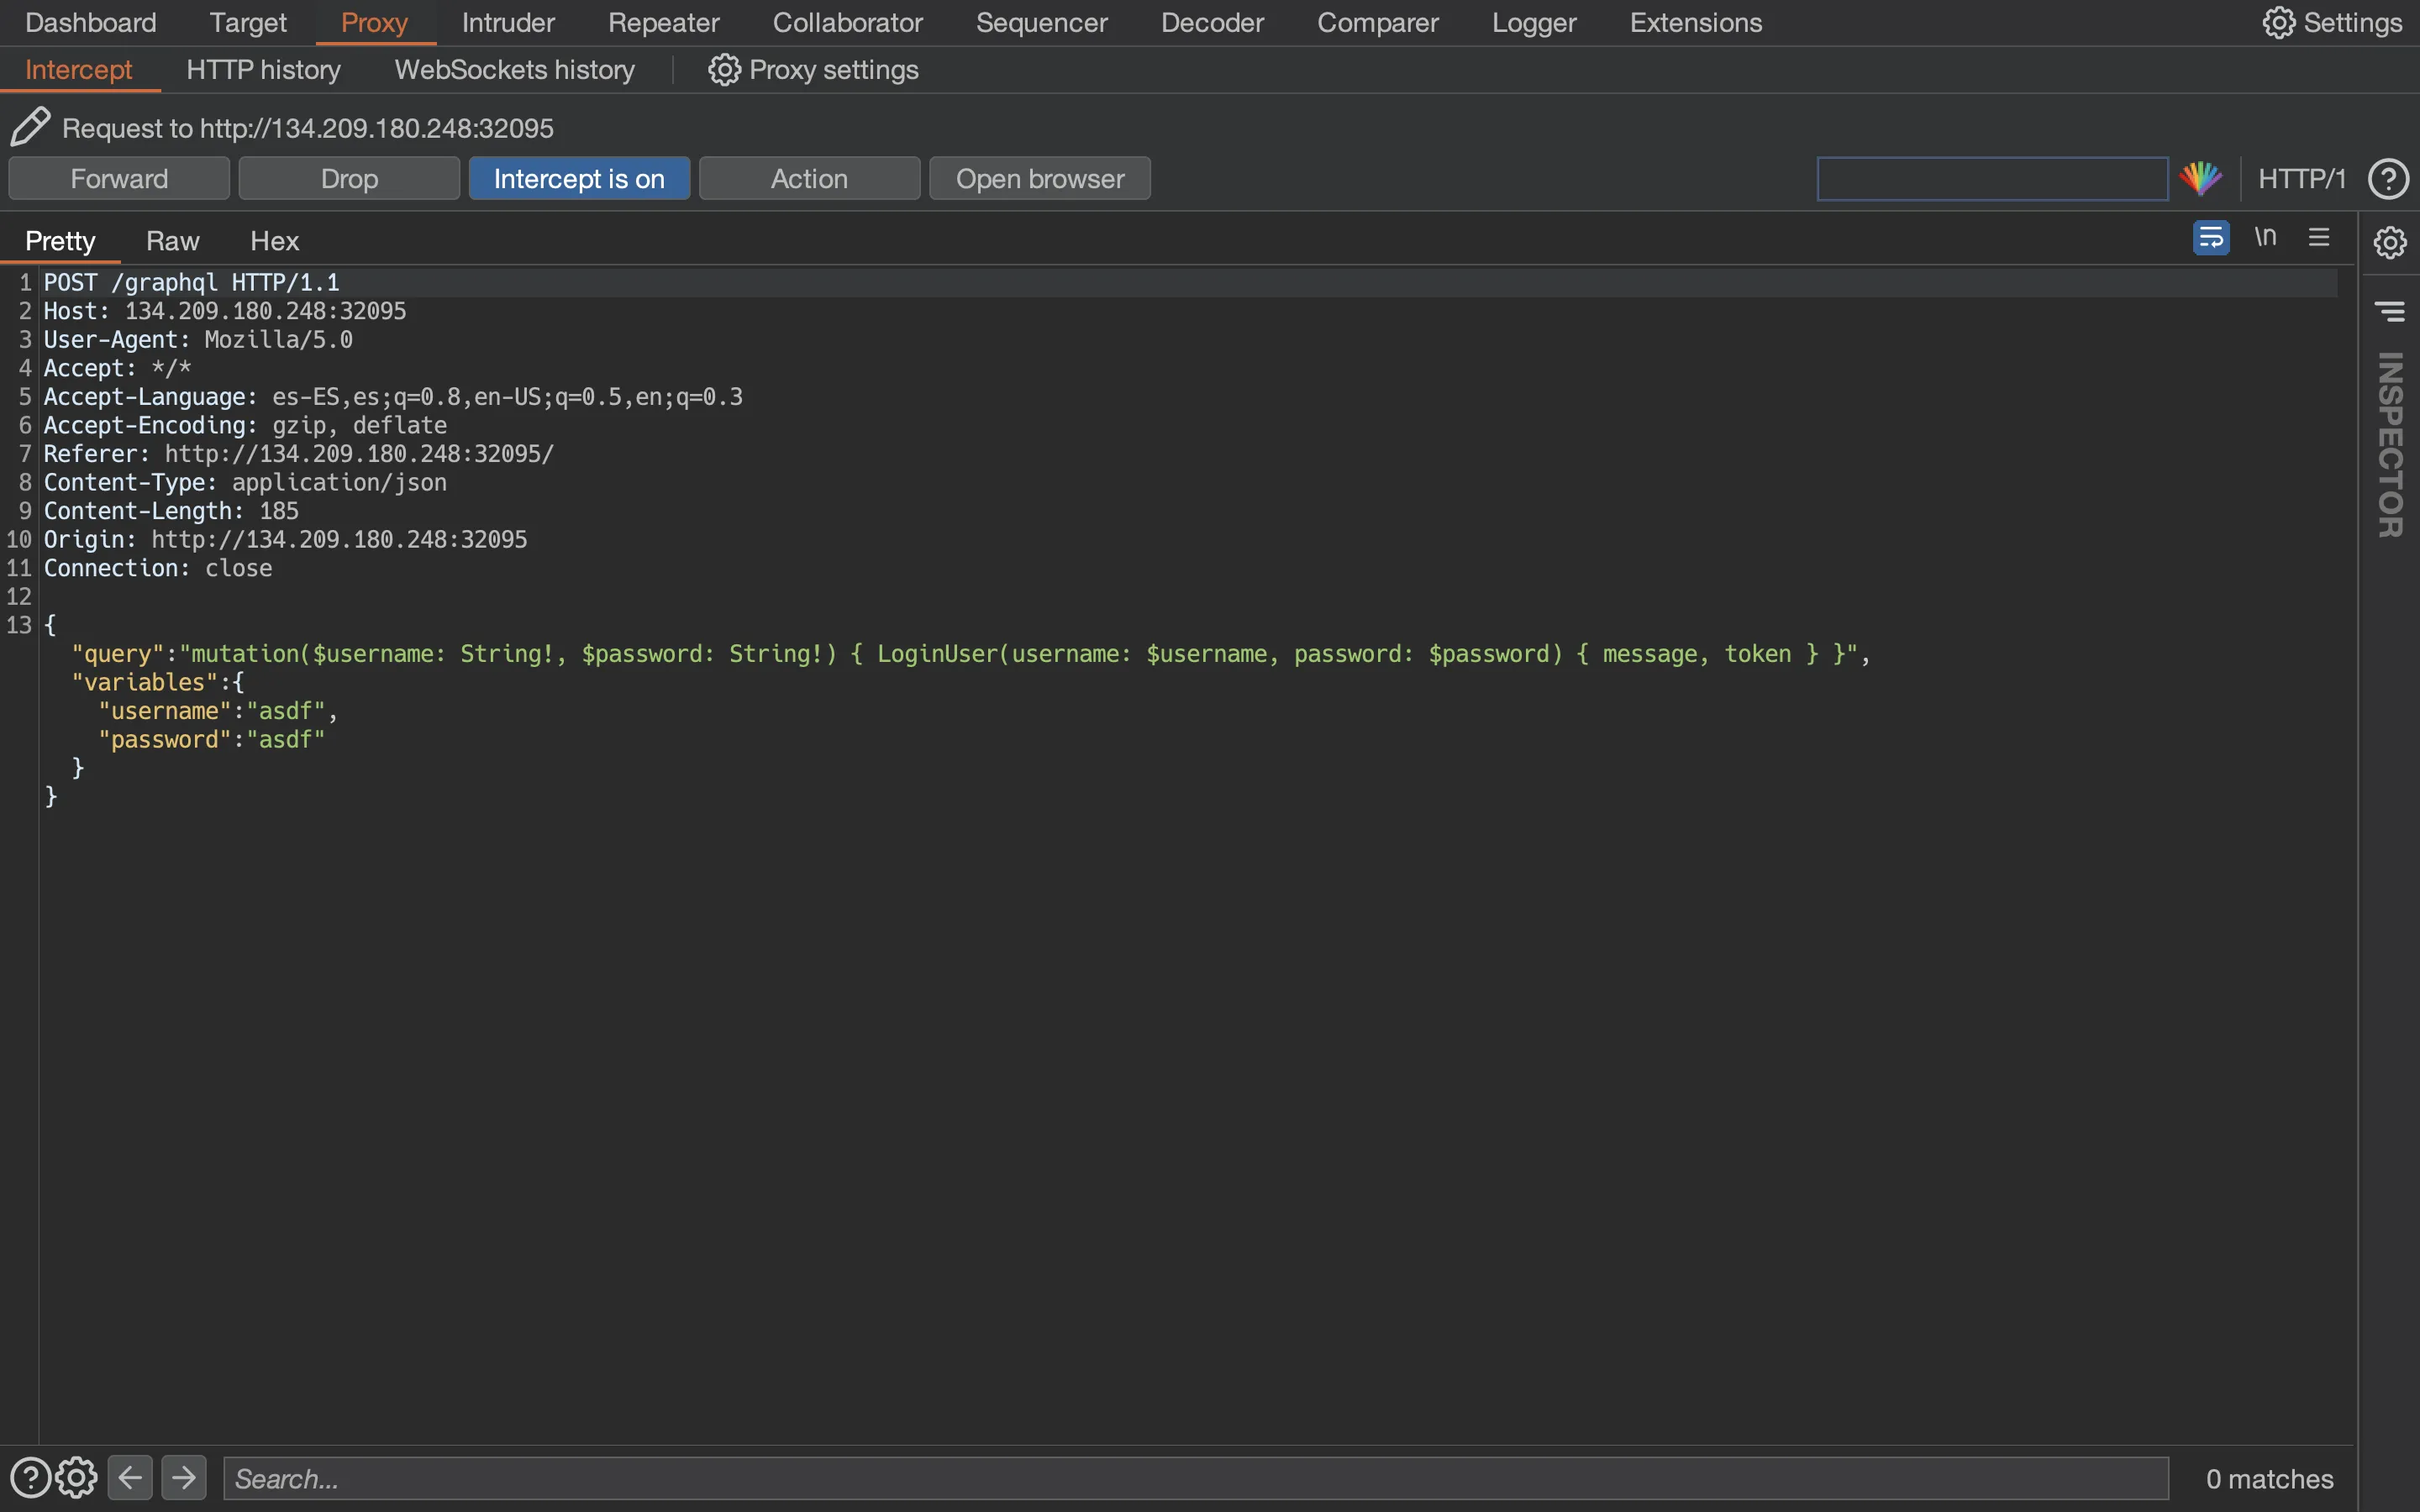Click the Accept-Encoding: gzip, deflate line
Viewport: 2420px width, 1512px height.
(245, 425)
